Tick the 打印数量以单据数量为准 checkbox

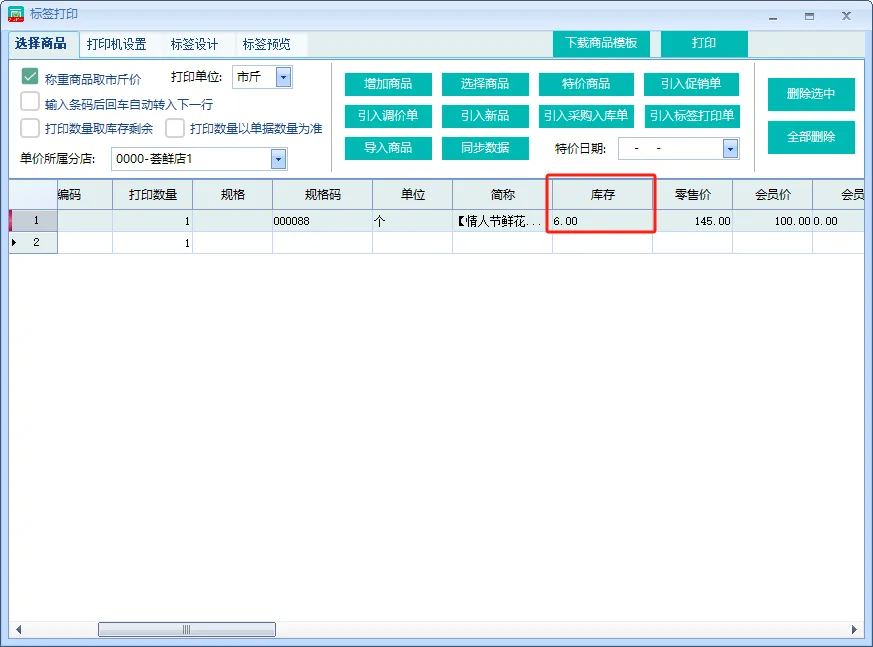coord(175,128)
